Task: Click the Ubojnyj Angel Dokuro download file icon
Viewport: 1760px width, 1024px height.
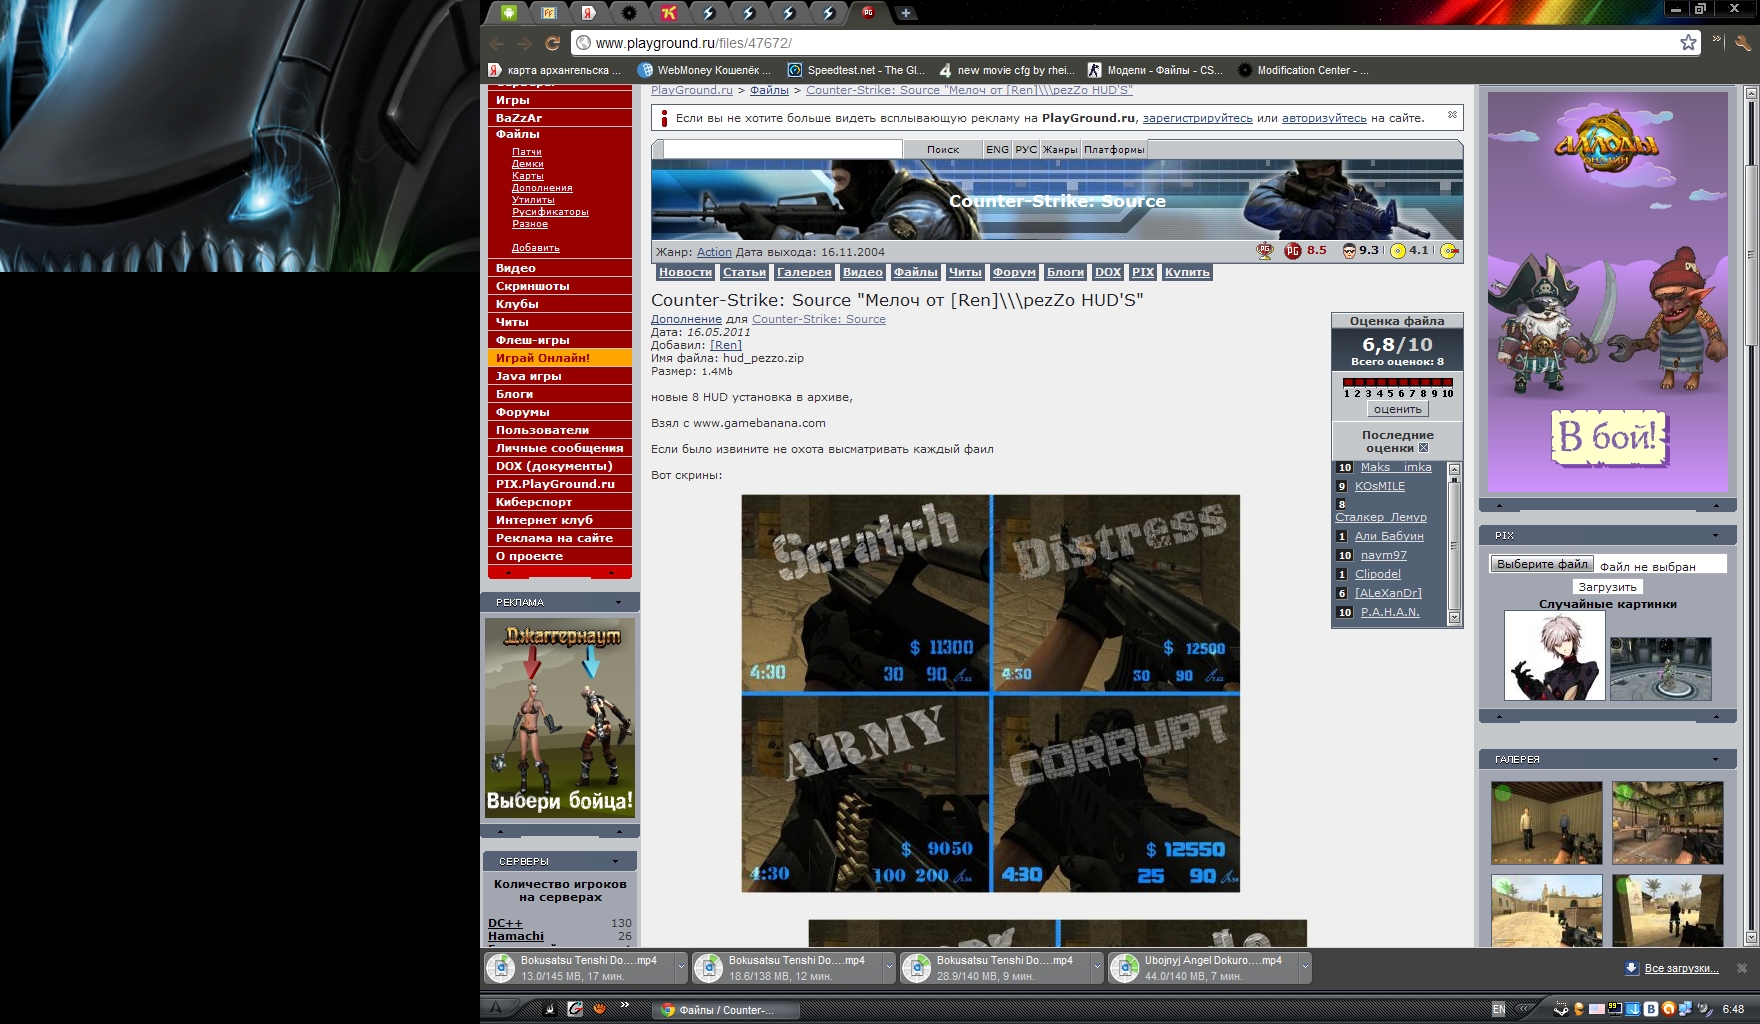Action: [1125, 968]
